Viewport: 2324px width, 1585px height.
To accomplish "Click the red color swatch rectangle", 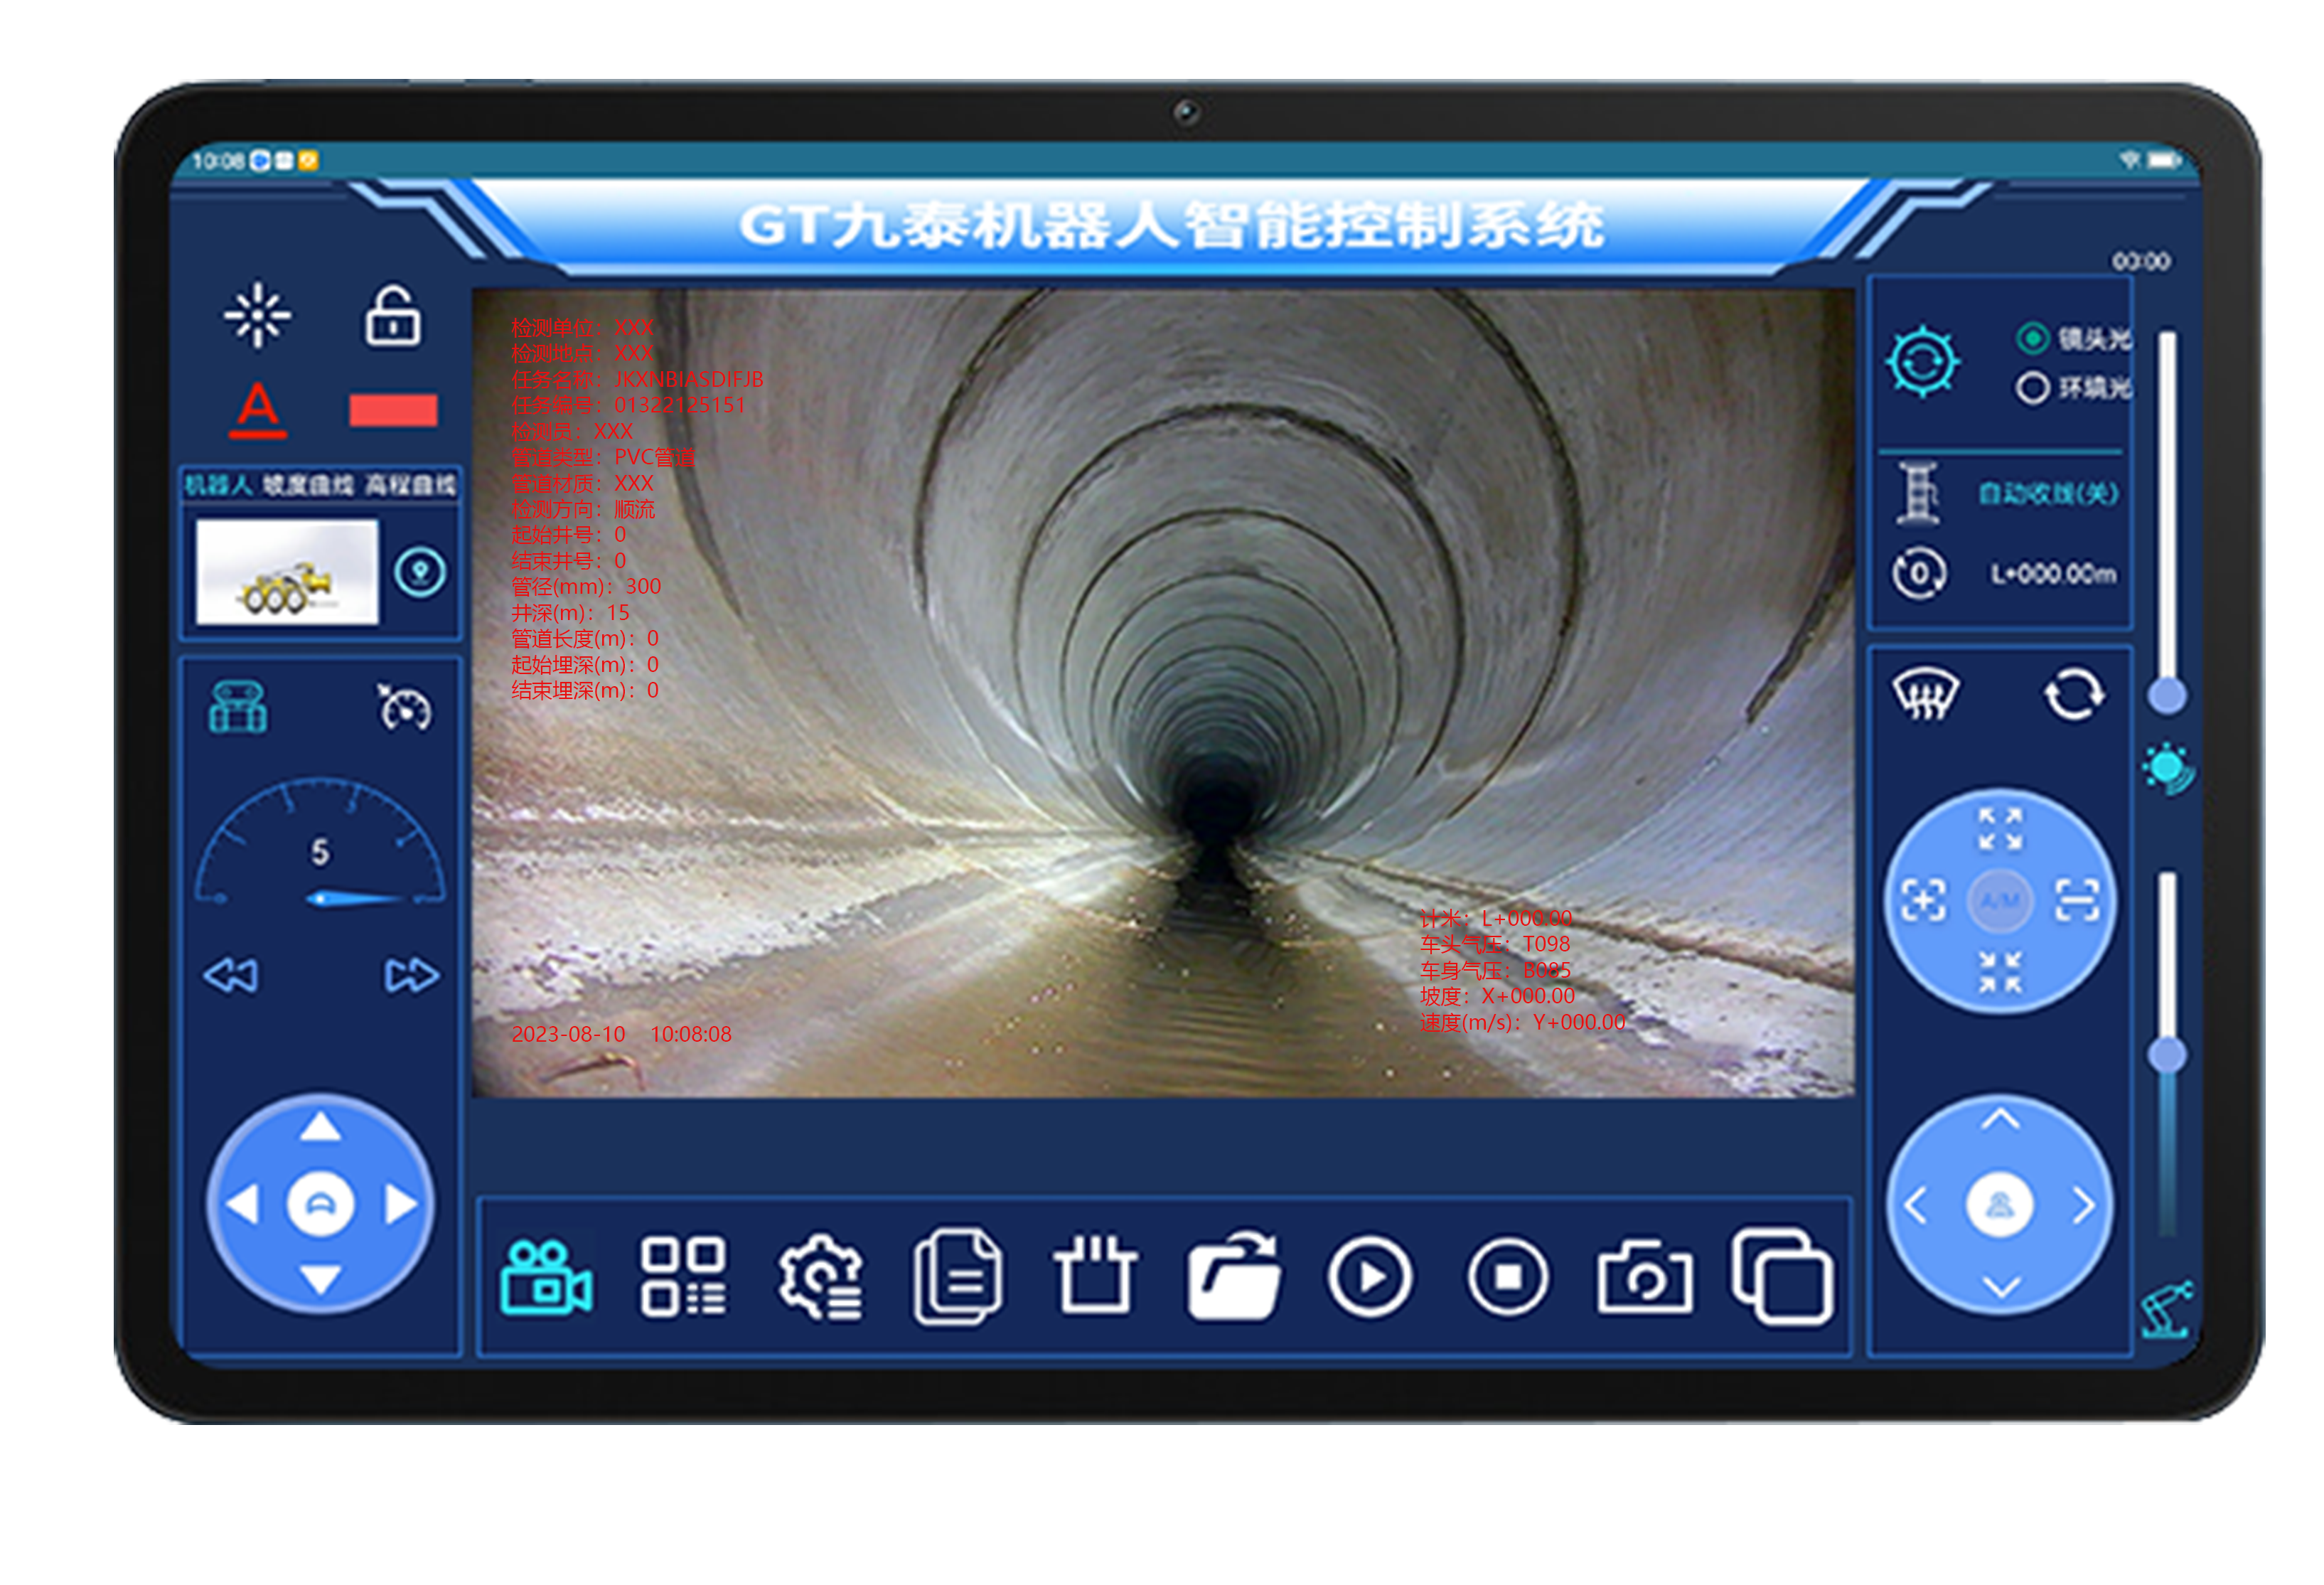I will coord(393,410).
